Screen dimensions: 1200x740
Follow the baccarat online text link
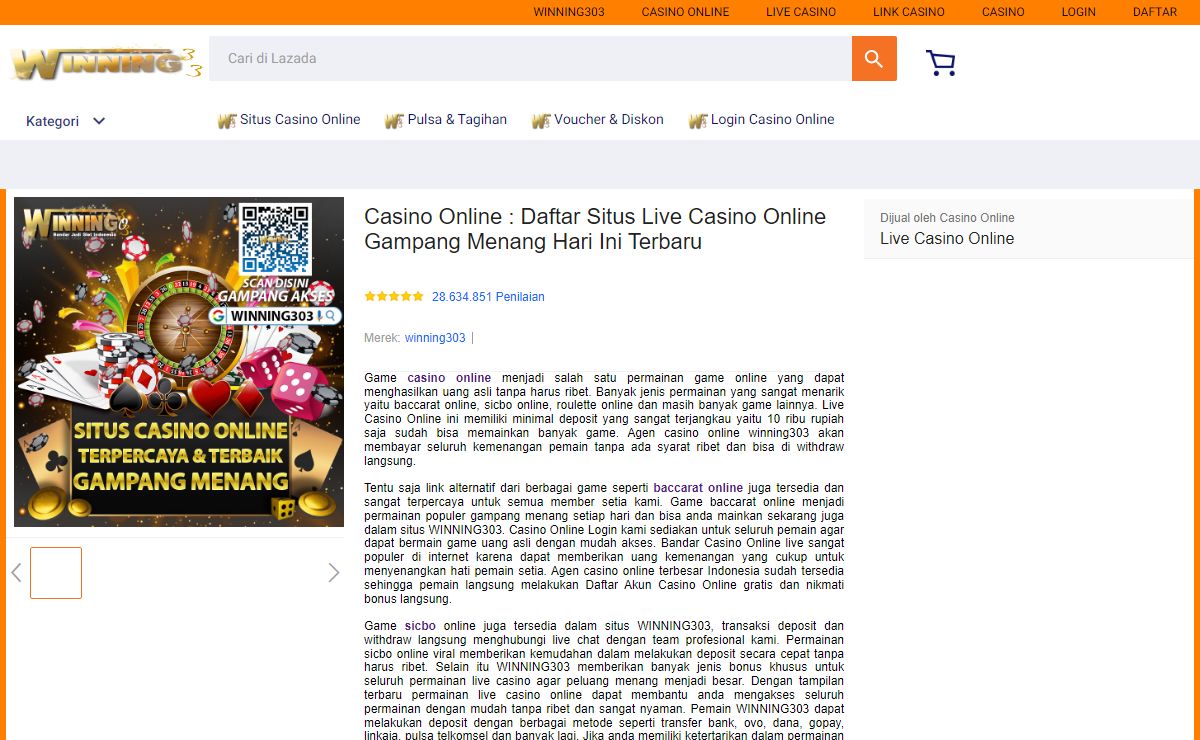[x=698, y=488]
